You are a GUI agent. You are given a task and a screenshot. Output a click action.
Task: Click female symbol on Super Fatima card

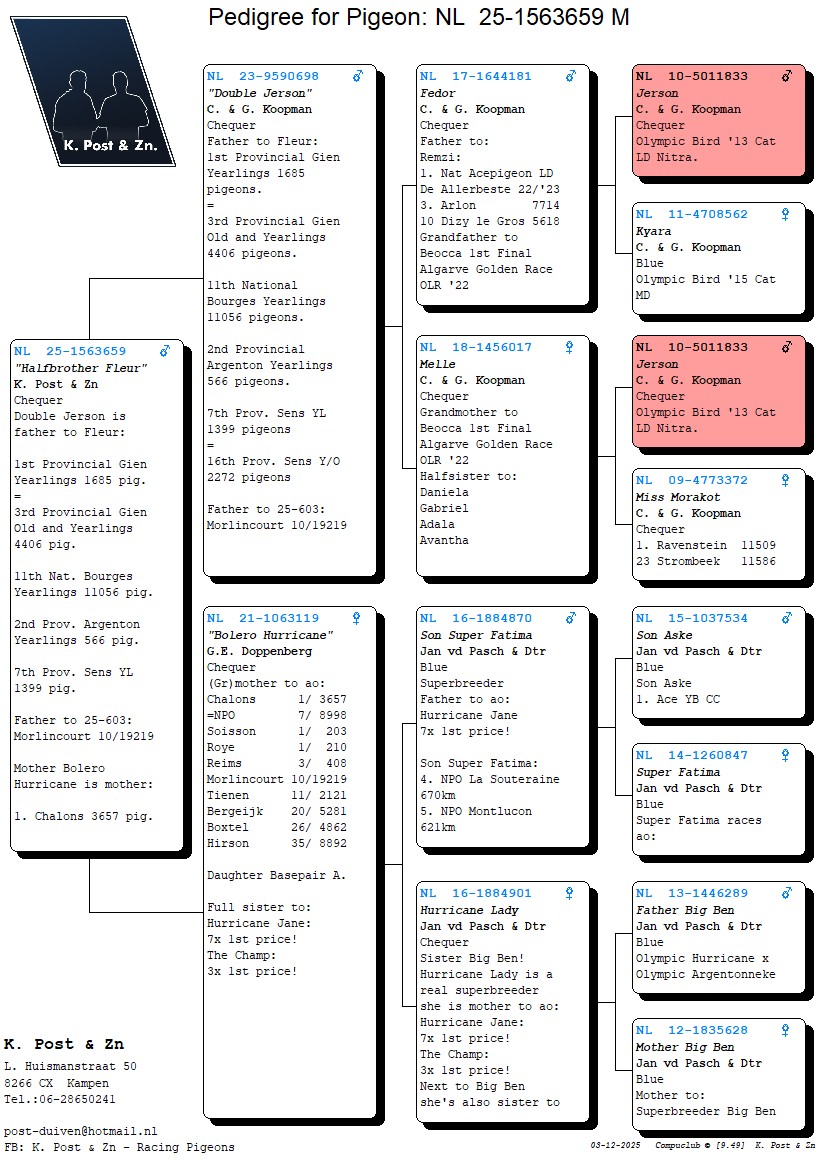click(785, 755)
